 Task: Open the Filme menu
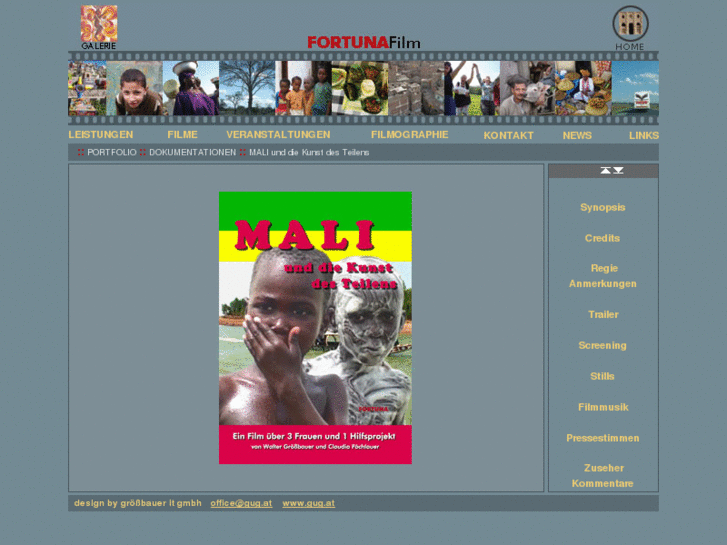(182, 135)
